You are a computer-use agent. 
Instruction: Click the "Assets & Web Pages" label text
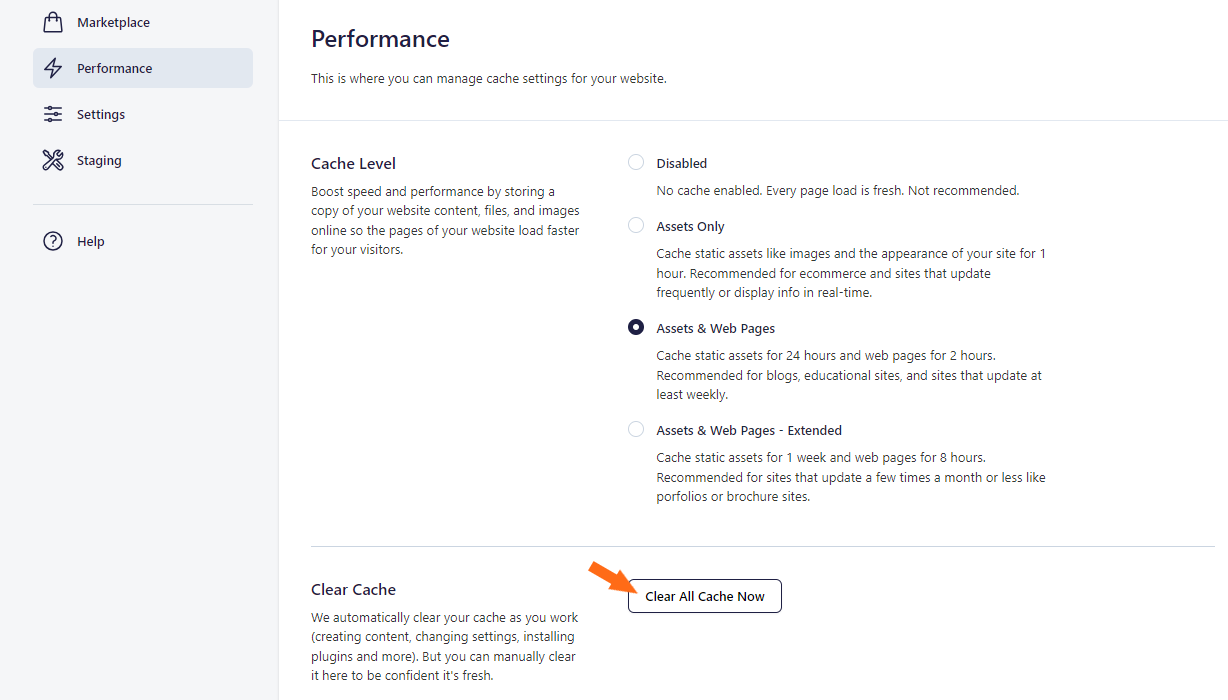click(715, 327)
